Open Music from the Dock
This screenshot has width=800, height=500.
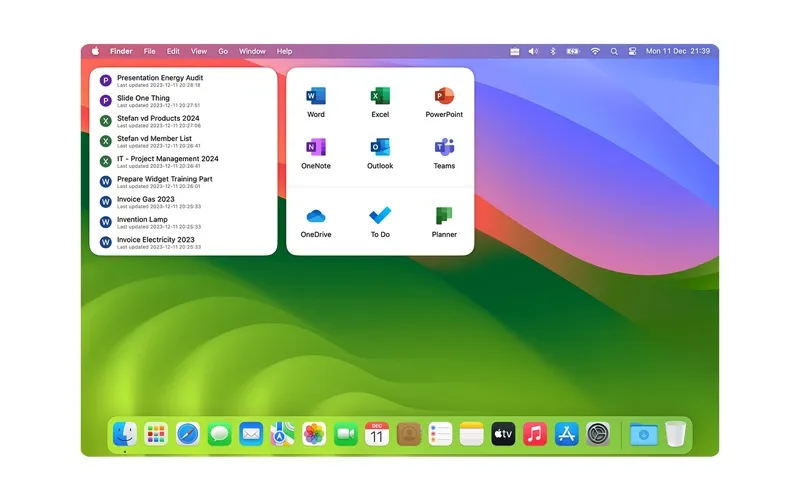tap(535, 434)
